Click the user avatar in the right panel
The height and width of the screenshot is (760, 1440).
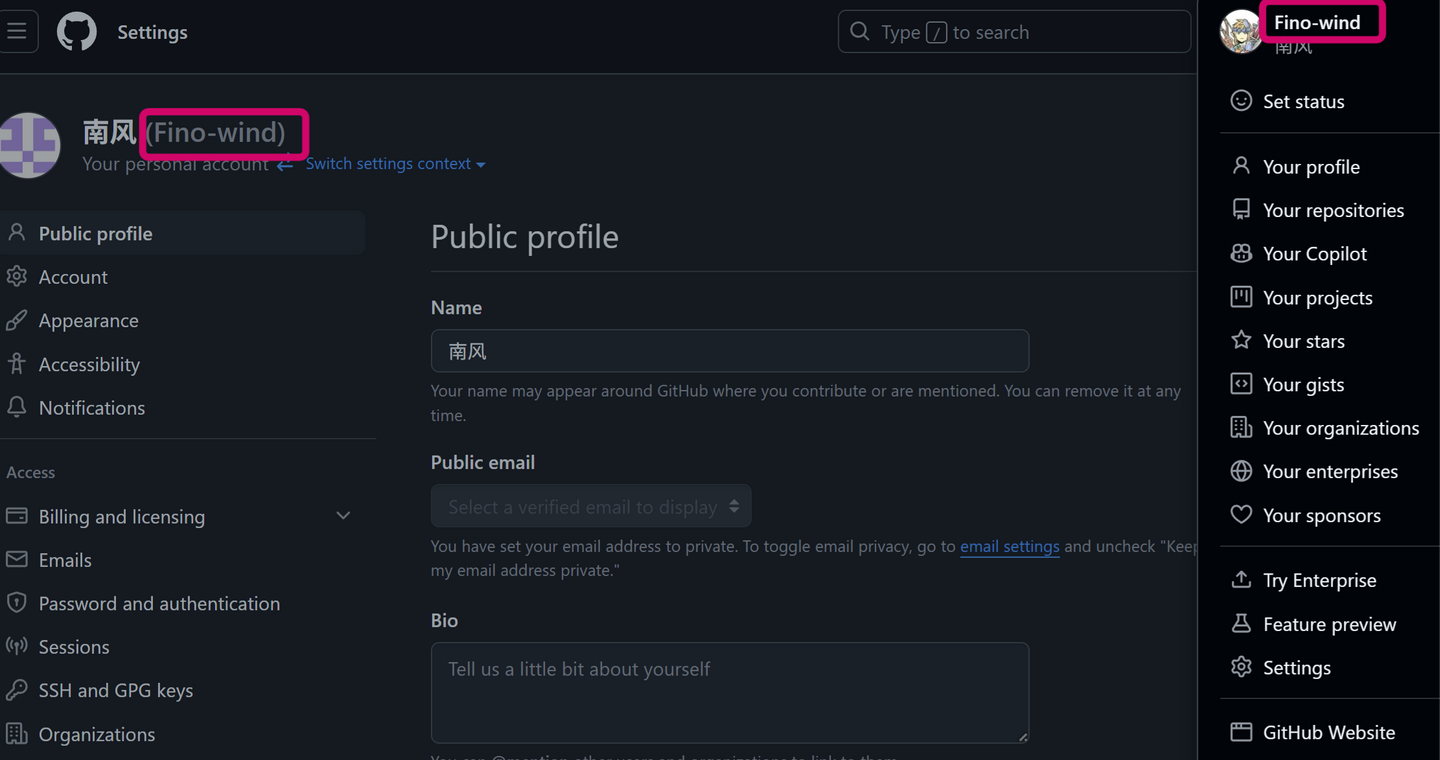(1240, 32)
